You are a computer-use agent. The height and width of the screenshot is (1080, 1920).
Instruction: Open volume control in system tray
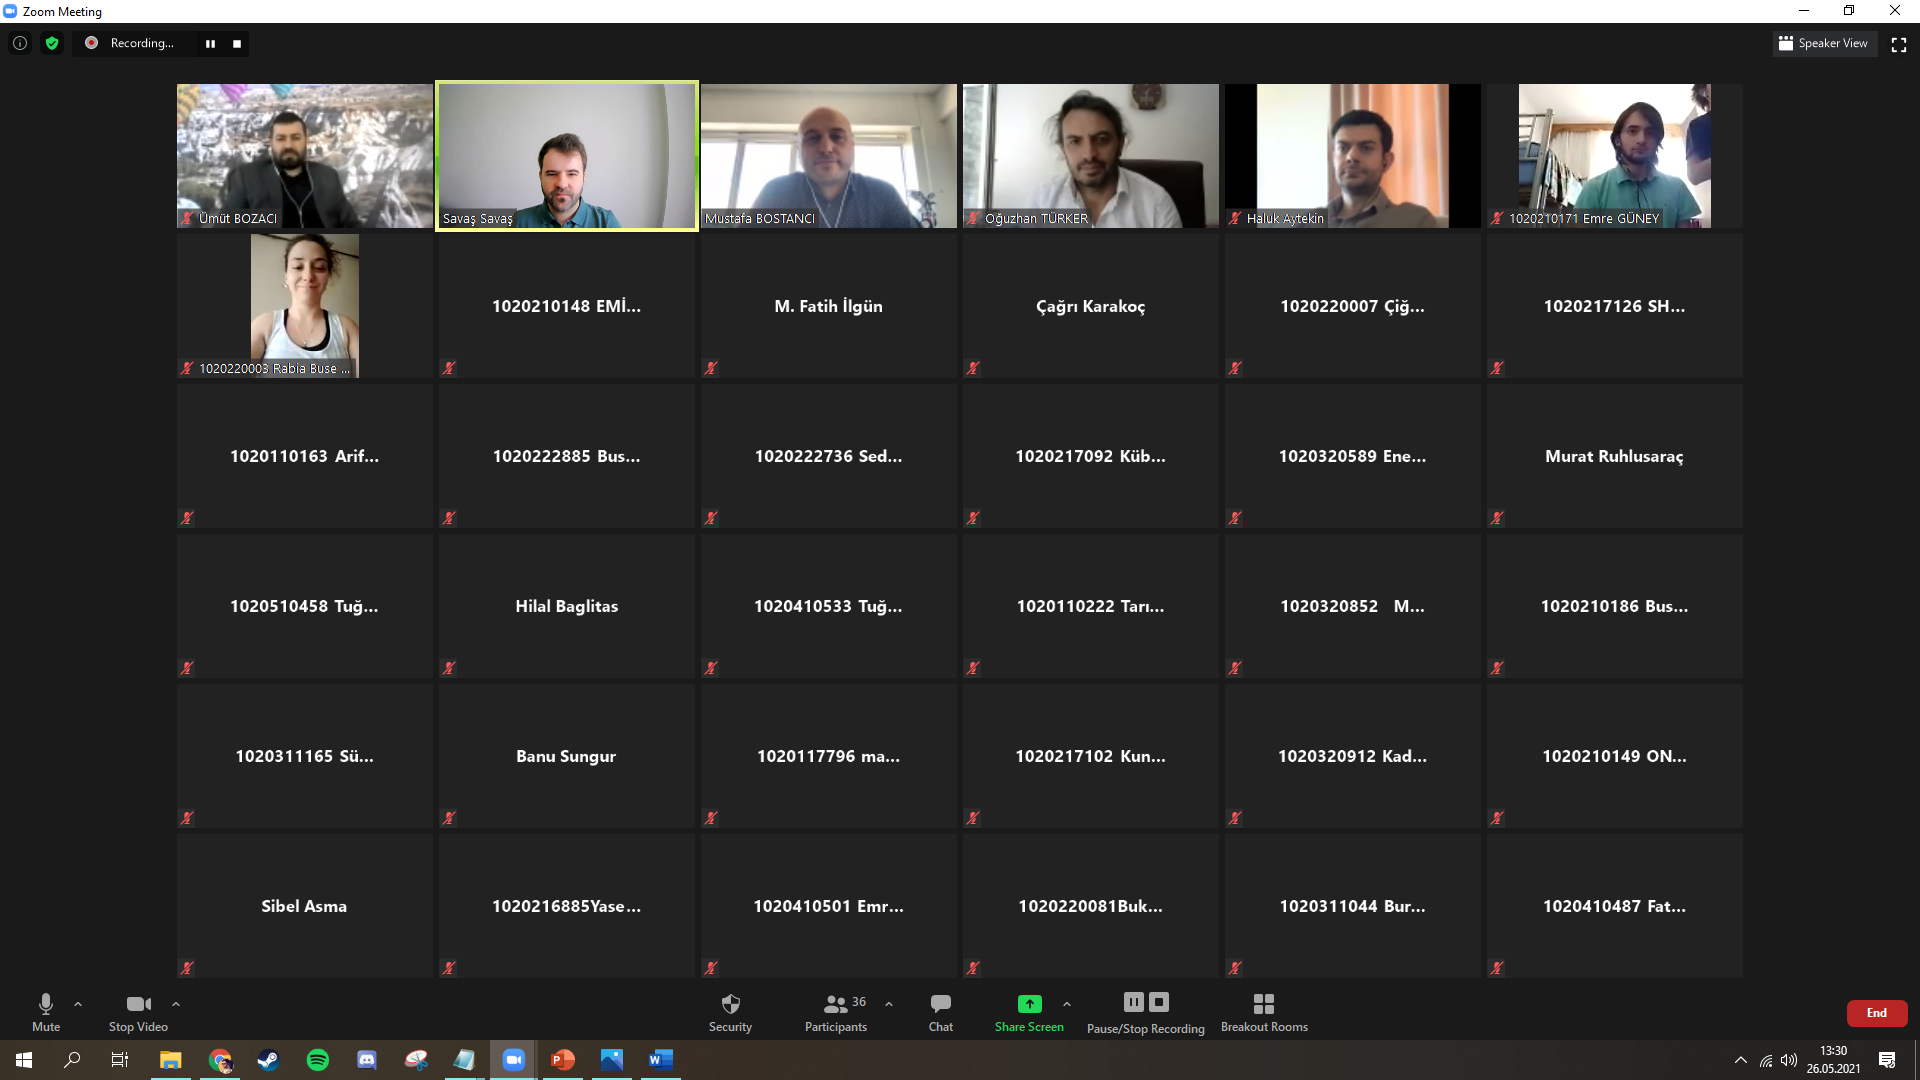(1789, 1060)
